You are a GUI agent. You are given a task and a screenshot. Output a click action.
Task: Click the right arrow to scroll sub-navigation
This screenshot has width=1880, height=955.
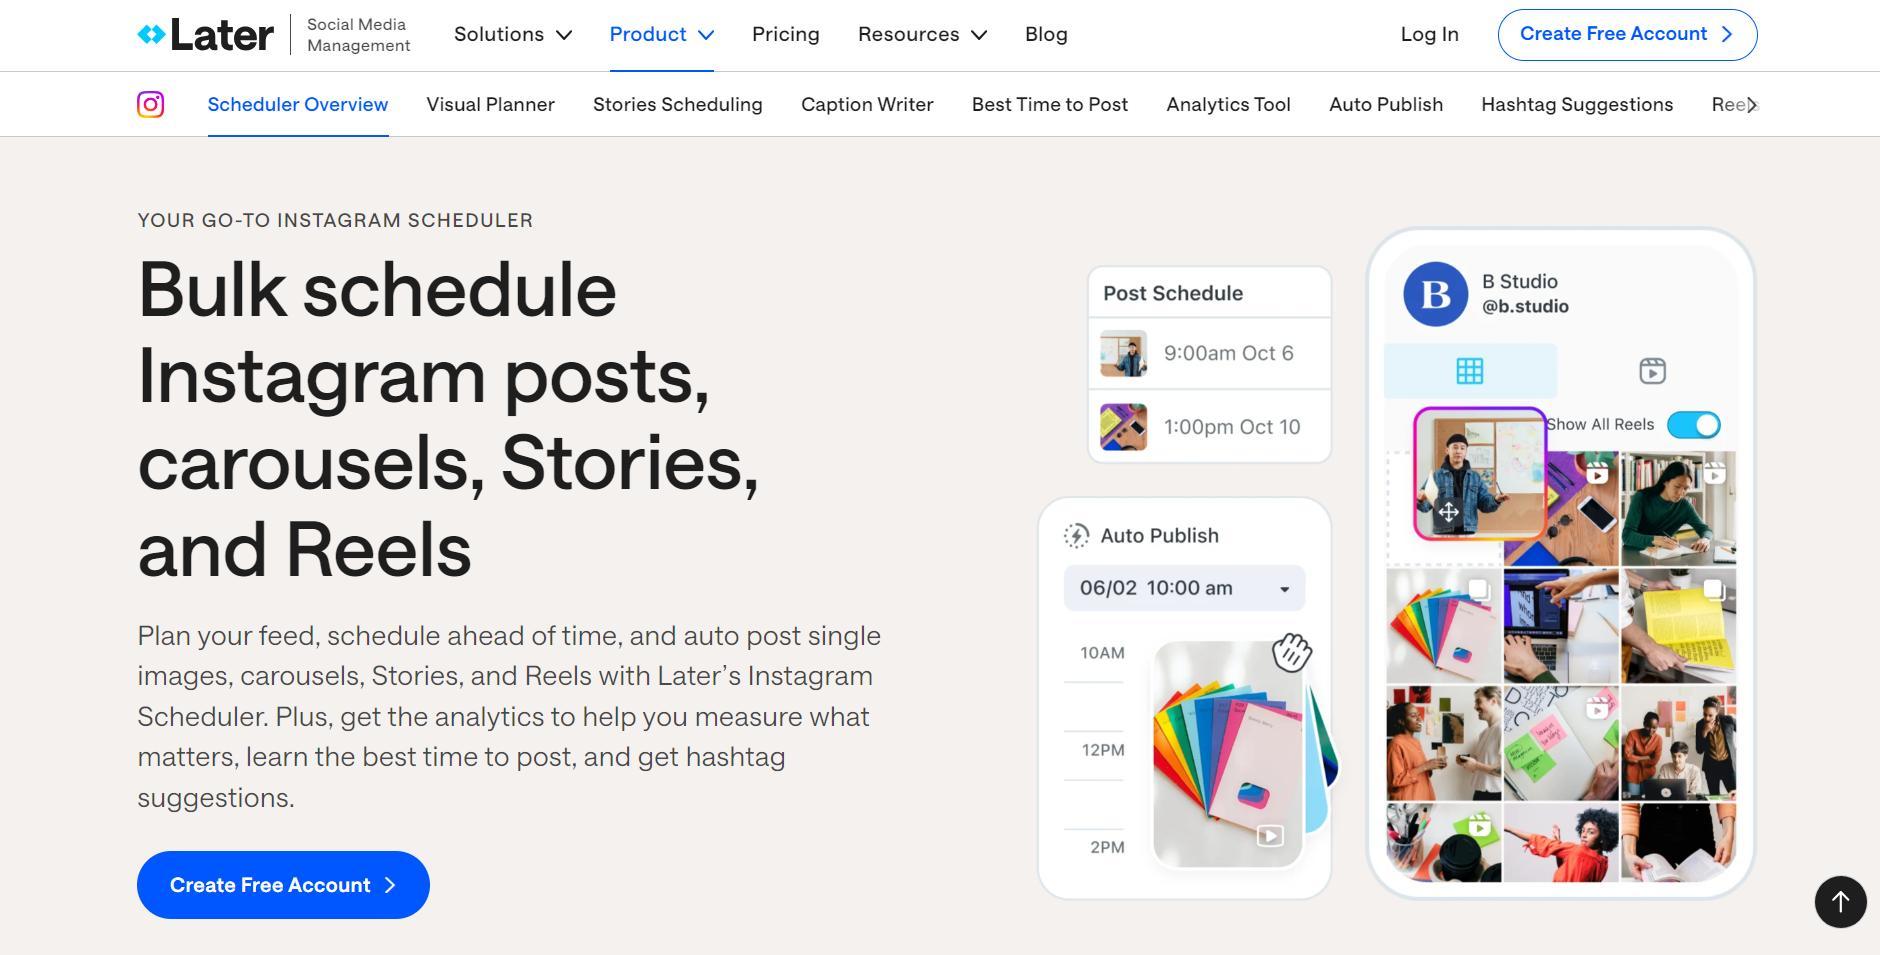[1751, 105]
